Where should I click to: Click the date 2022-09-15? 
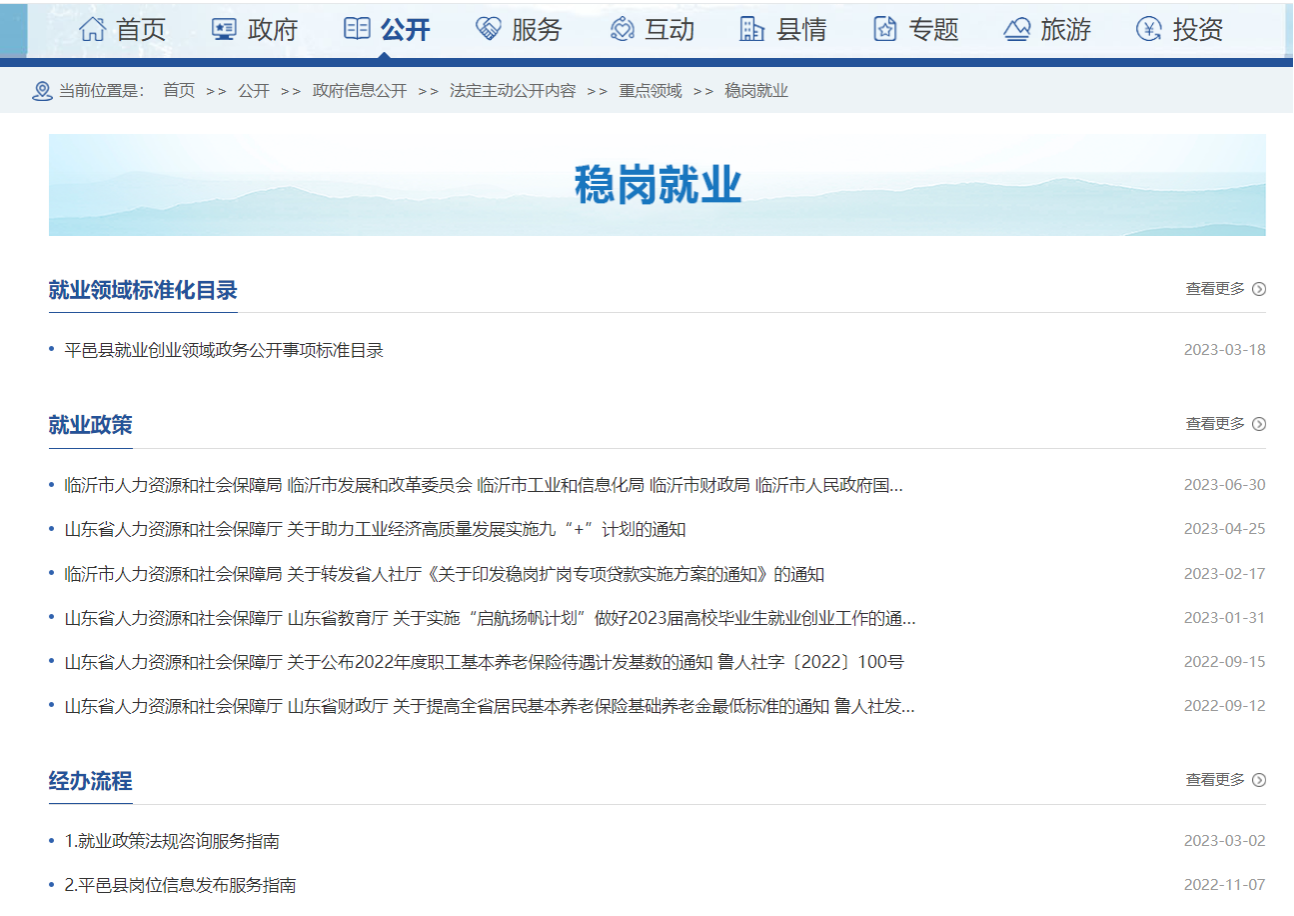point(1225,662)
